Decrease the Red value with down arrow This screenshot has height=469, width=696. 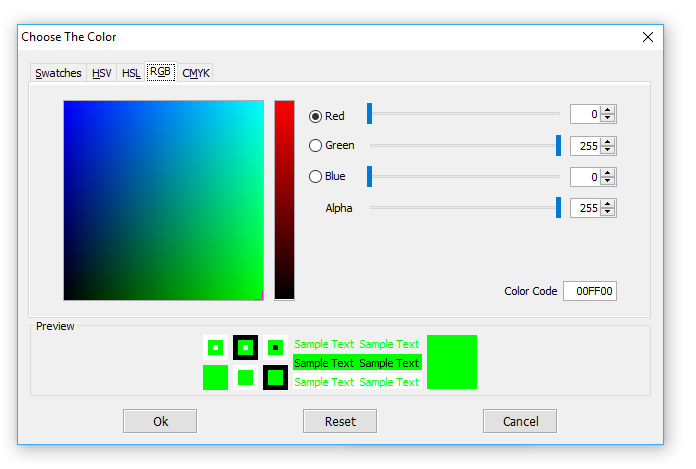point(608,118)
